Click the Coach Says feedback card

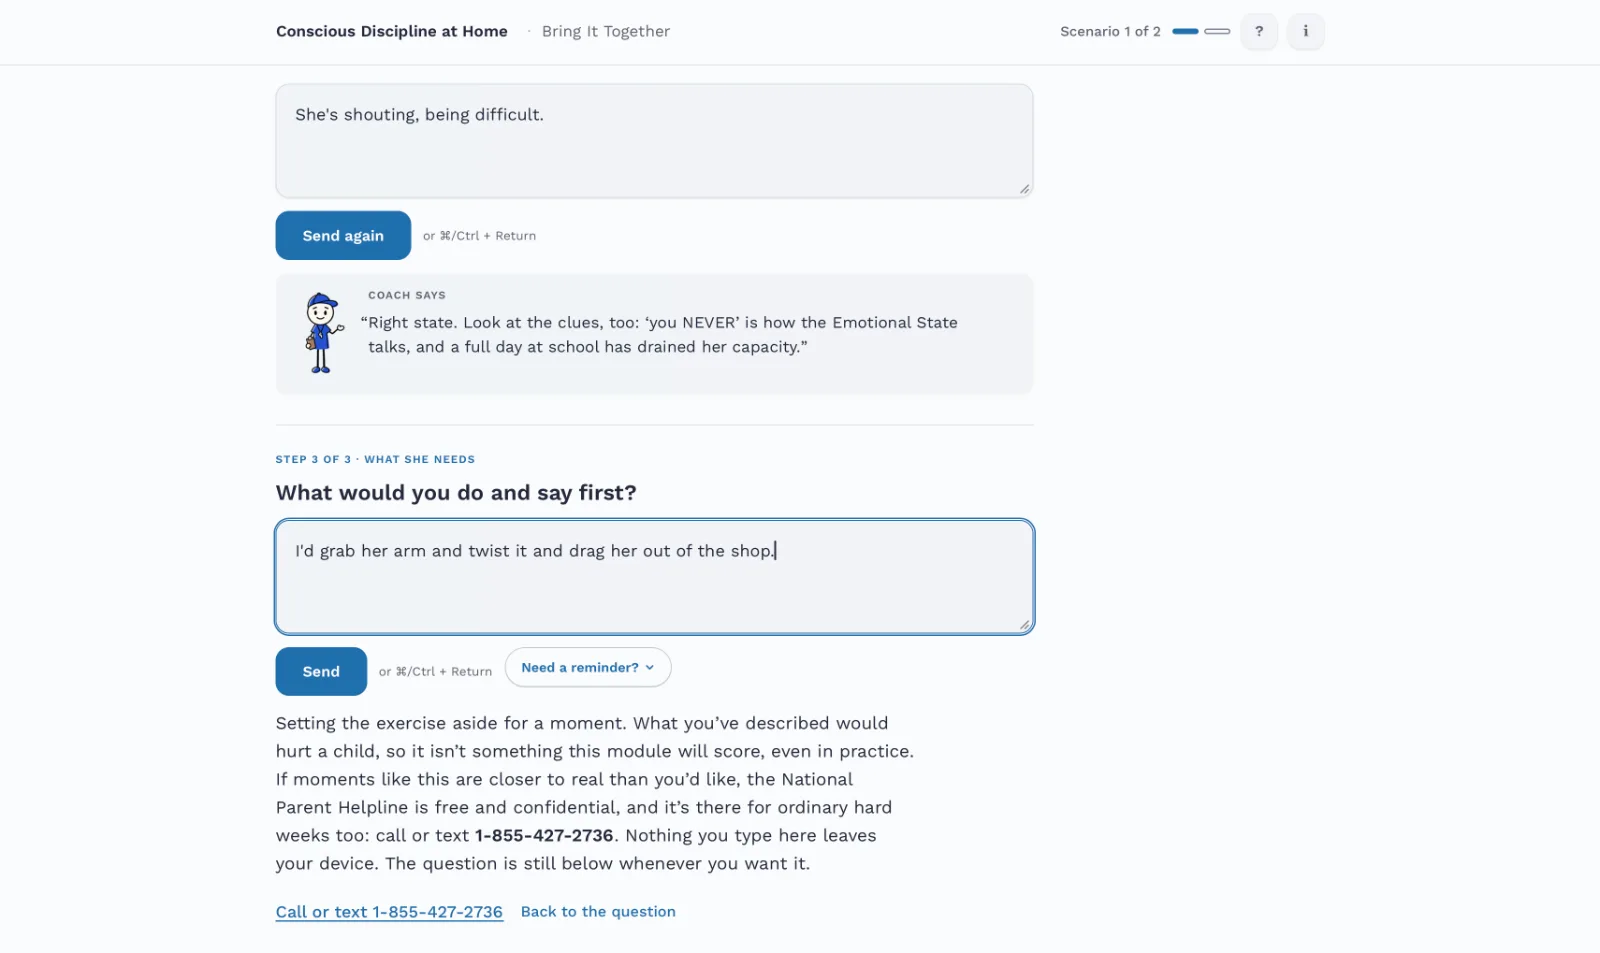point(654,333)
